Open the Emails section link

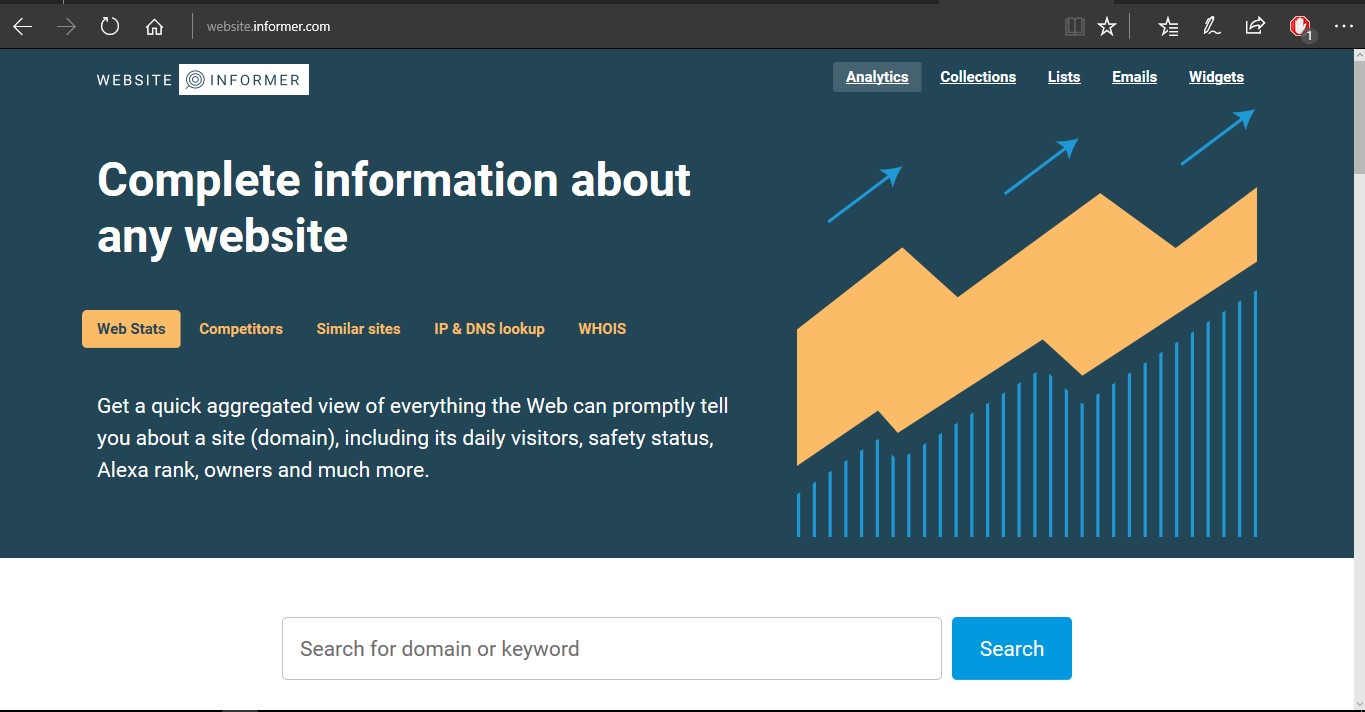click(1134, 76)
